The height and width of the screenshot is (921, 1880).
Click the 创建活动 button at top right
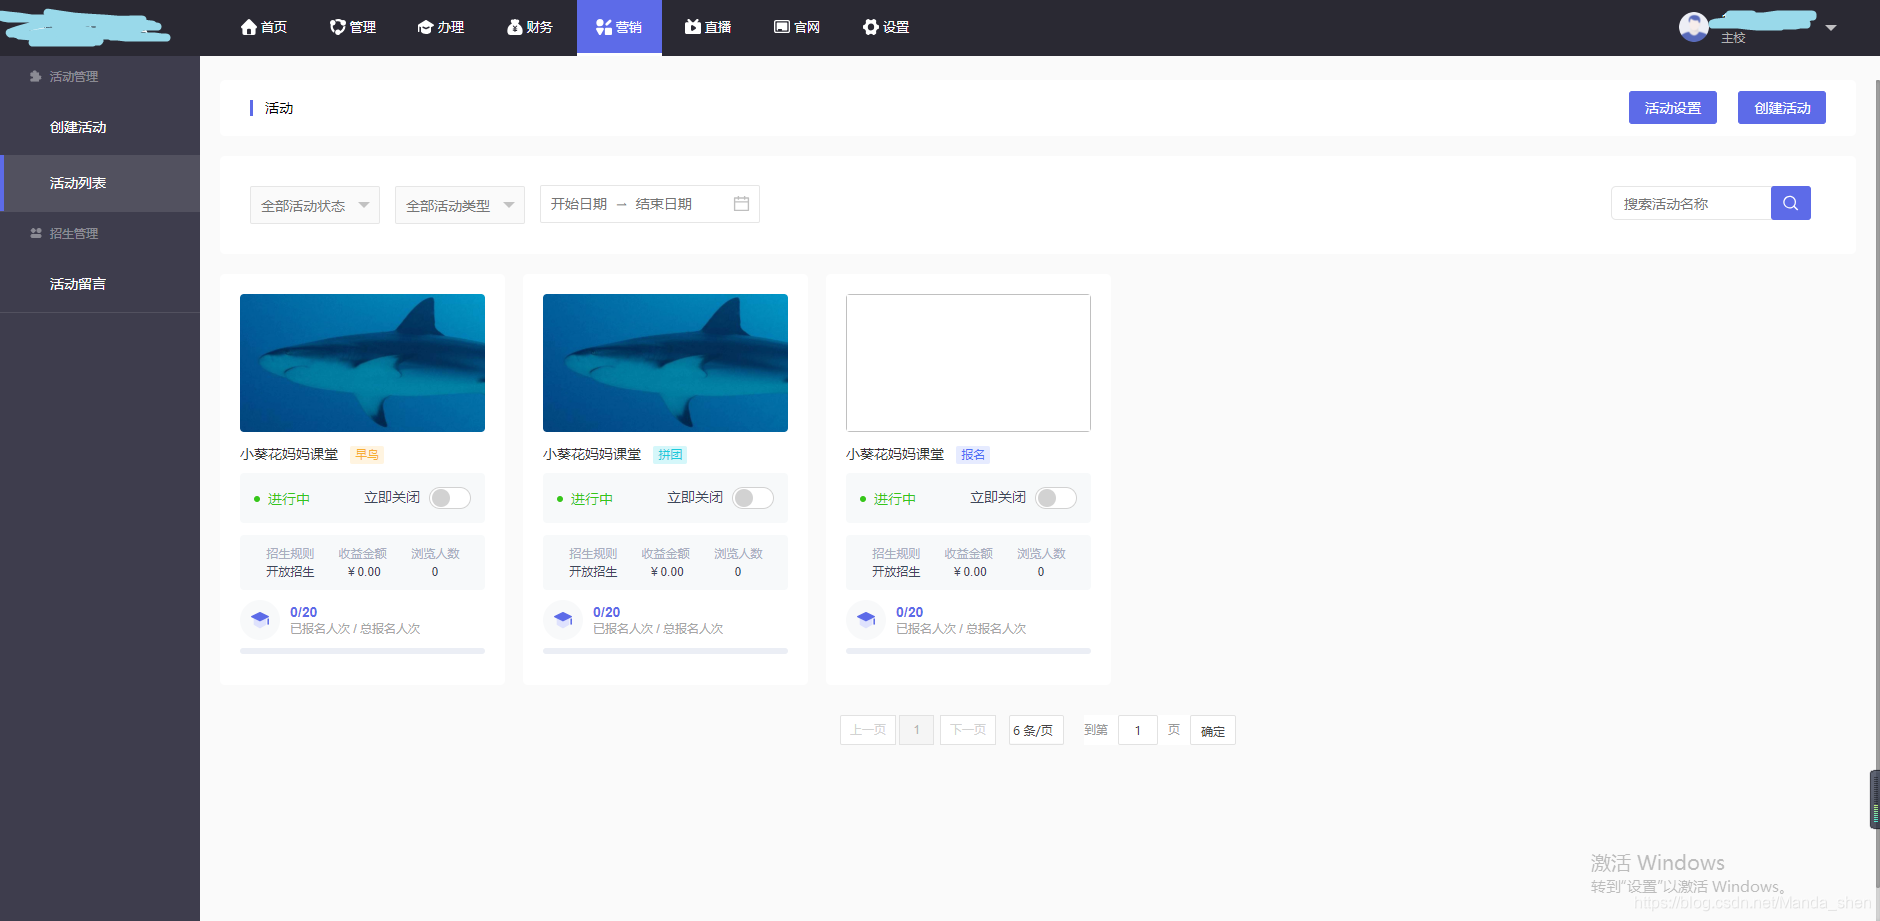(1781, 107)
